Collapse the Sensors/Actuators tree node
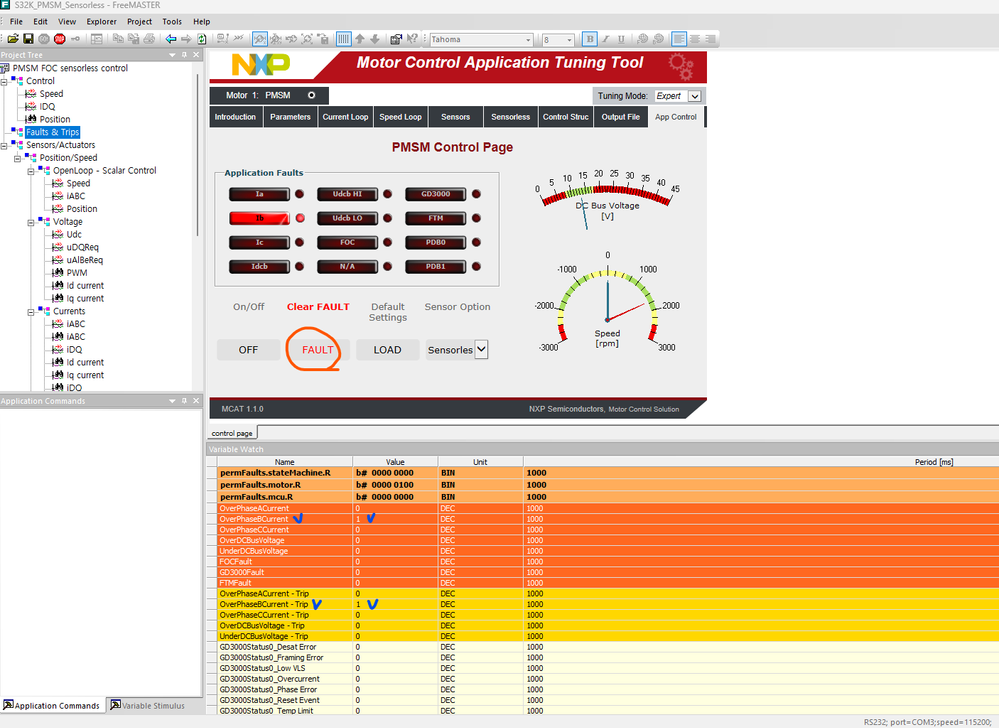The width and height of the screenshot is (999, 728). coord(4,146)
